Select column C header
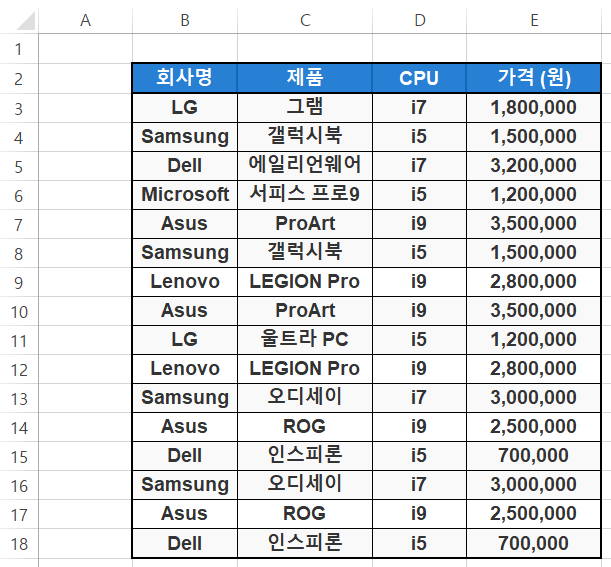 pyautogui.click(x=305, y=20)
